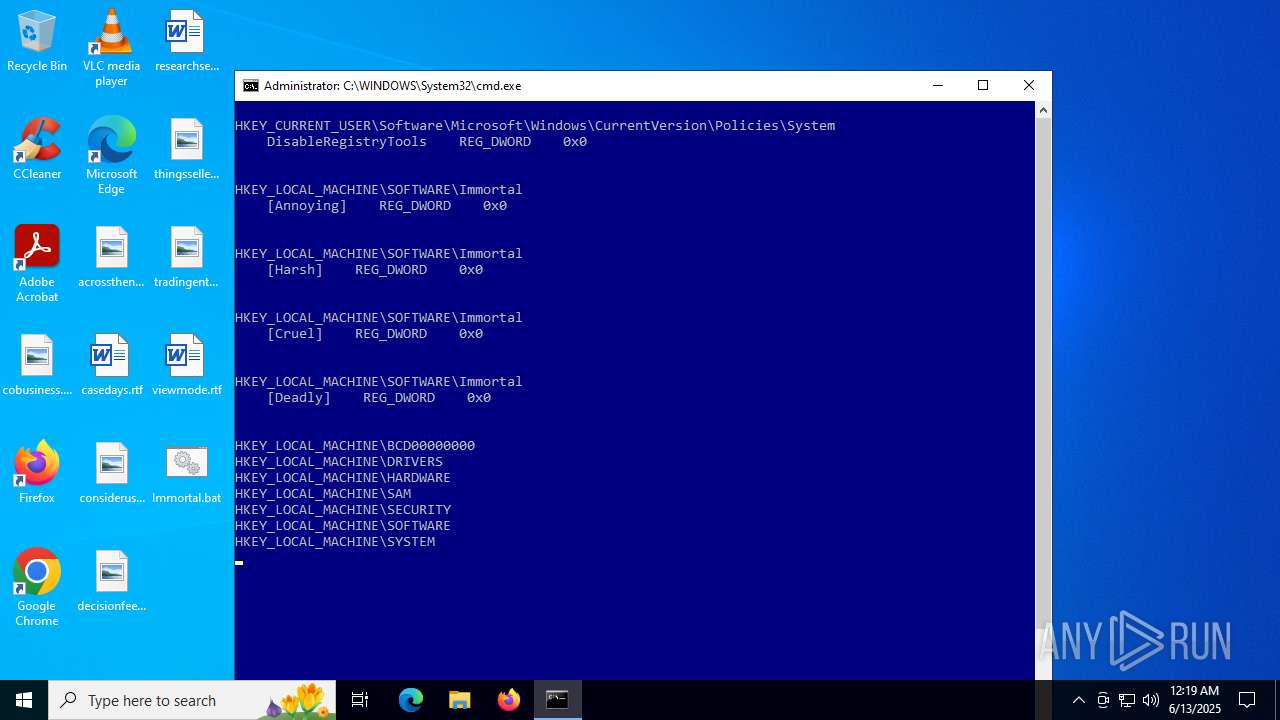The height and width of the screenshot is (720, 1280).
Task: Select Immortal.bat batch file
Action: (186, 473)
